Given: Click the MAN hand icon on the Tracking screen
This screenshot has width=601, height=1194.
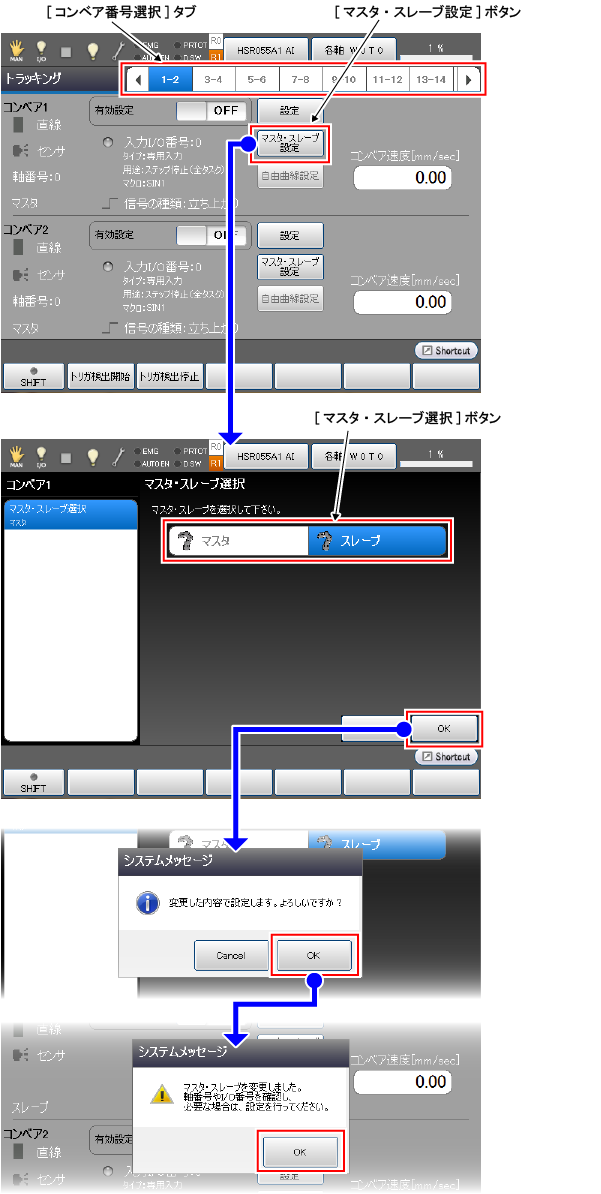Looking at the screenshot, I should coord(16,50).
